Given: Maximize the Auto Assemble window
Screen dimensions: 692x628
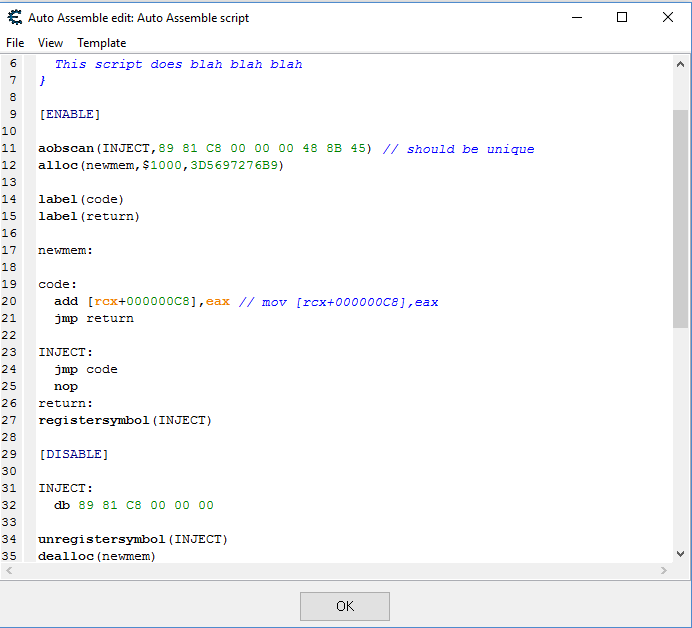Looking at the screenshot, I should (622, 17).
